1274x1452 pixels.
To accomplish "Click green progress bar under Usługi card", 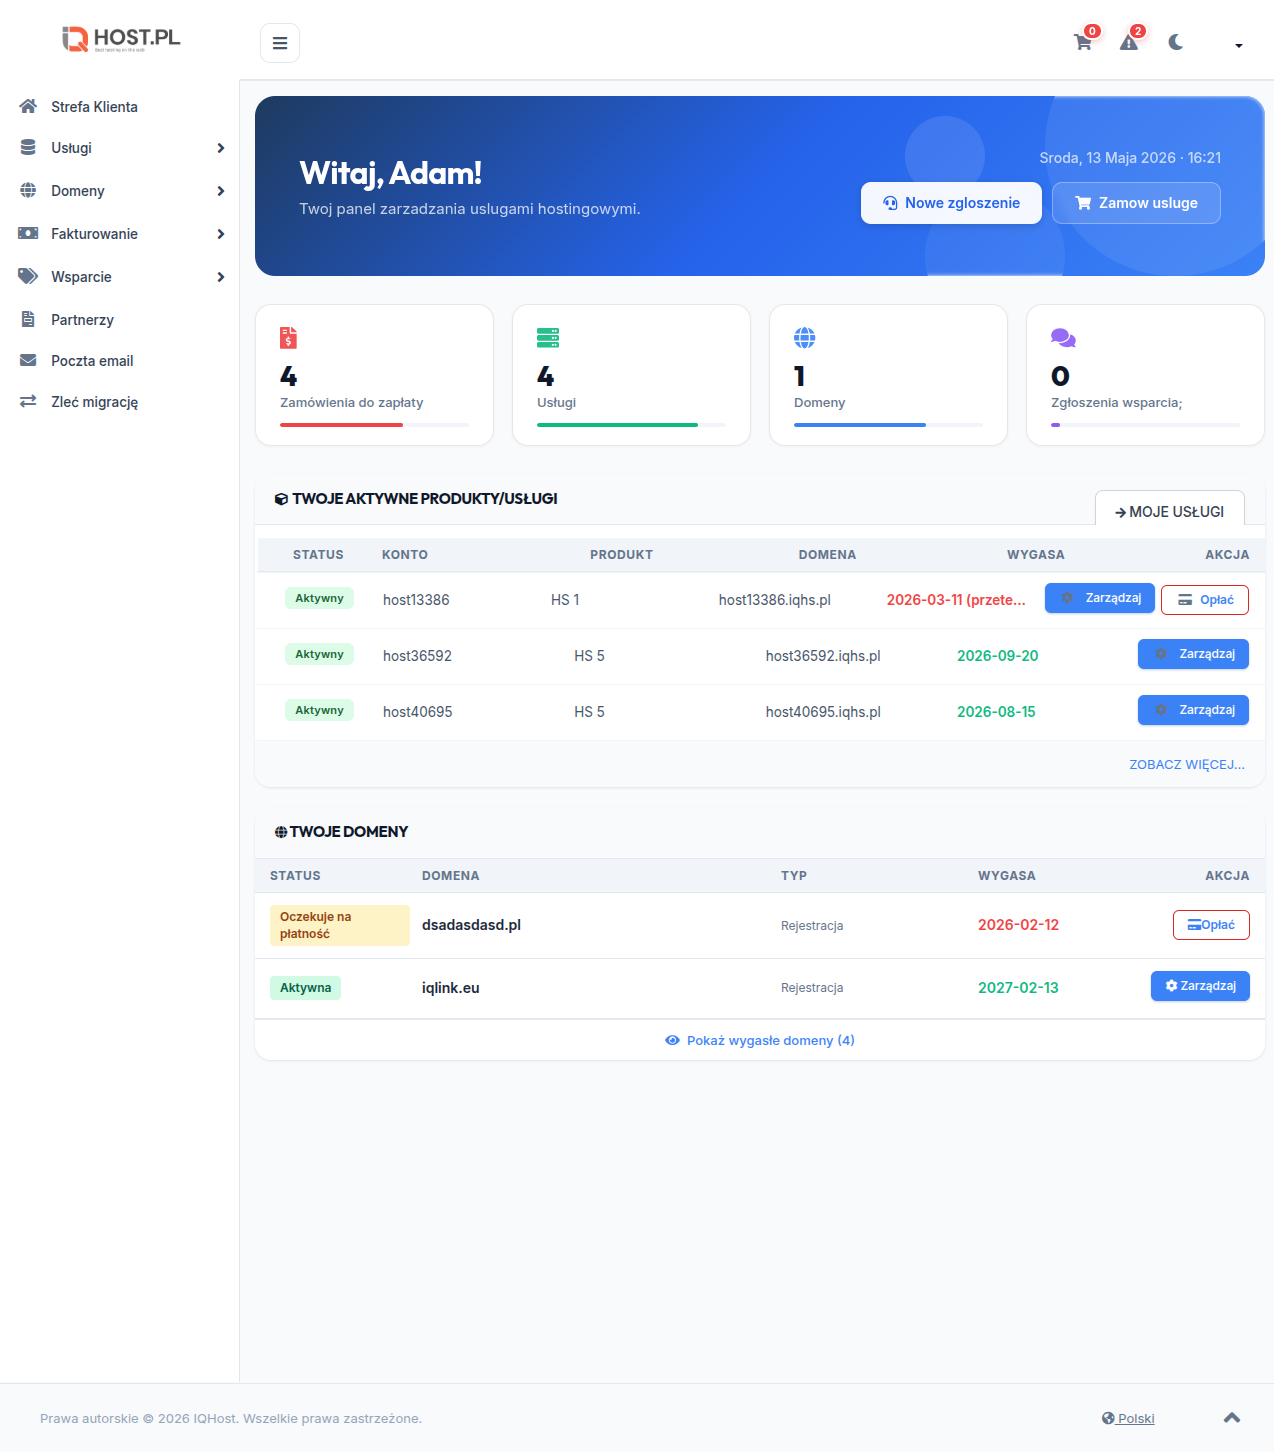I will (617, 425).
